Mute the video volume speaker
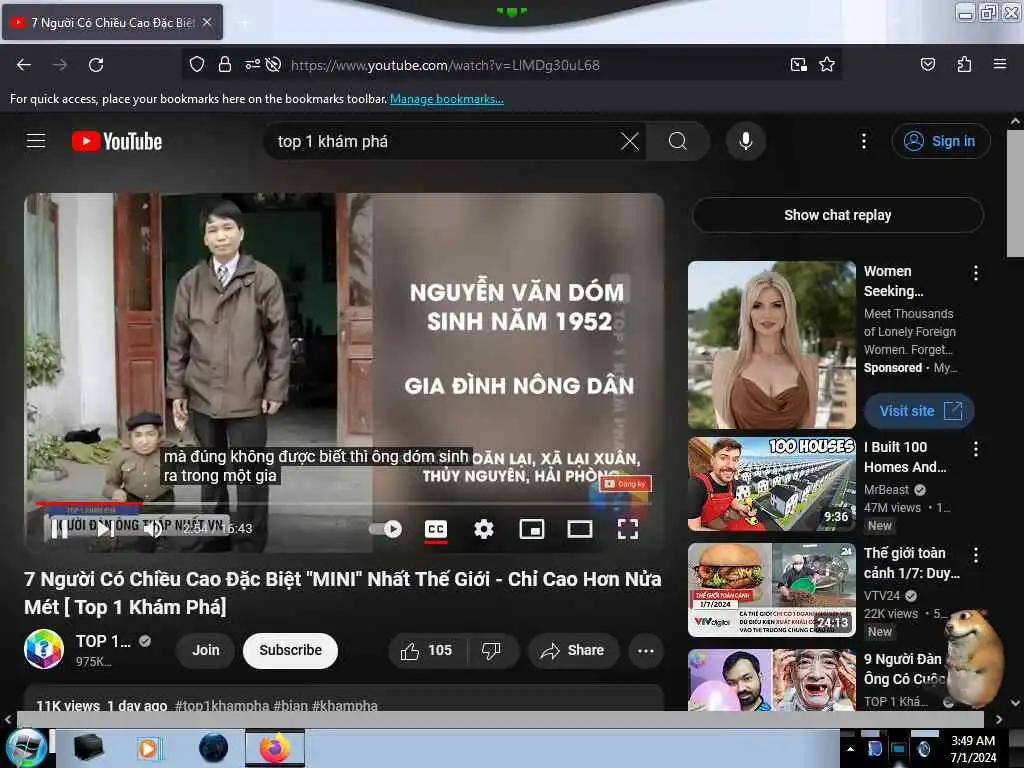This screenshot has width=1024, height=768. pos(153,529)
